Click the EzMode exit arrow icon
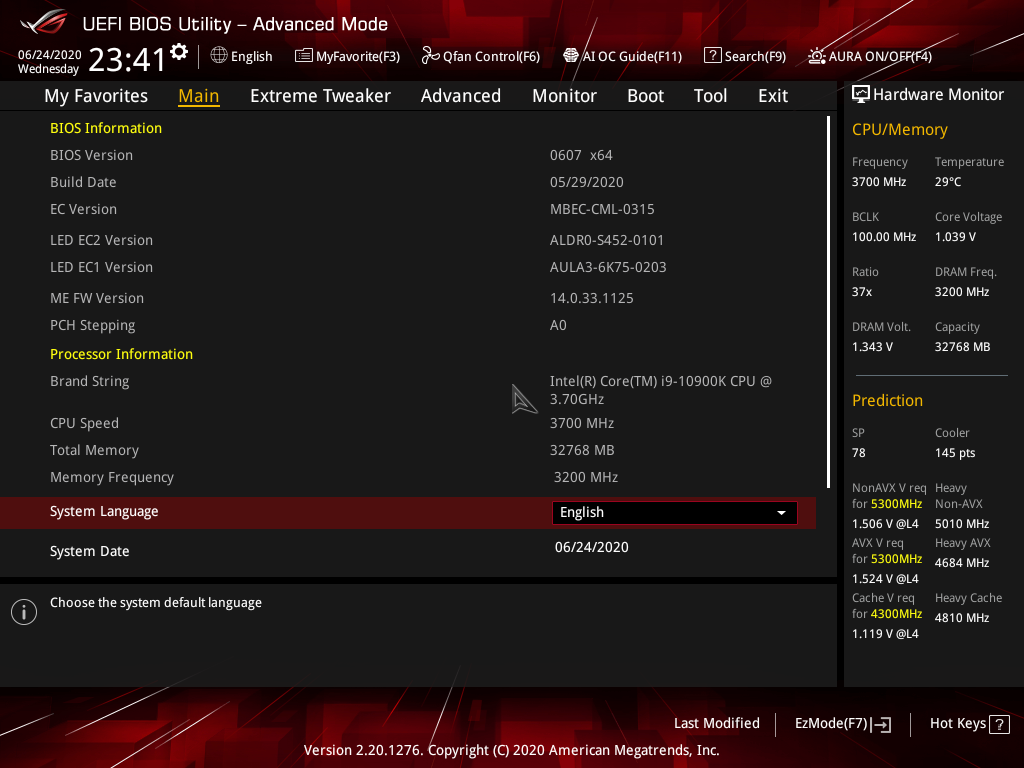 [881, 724]
